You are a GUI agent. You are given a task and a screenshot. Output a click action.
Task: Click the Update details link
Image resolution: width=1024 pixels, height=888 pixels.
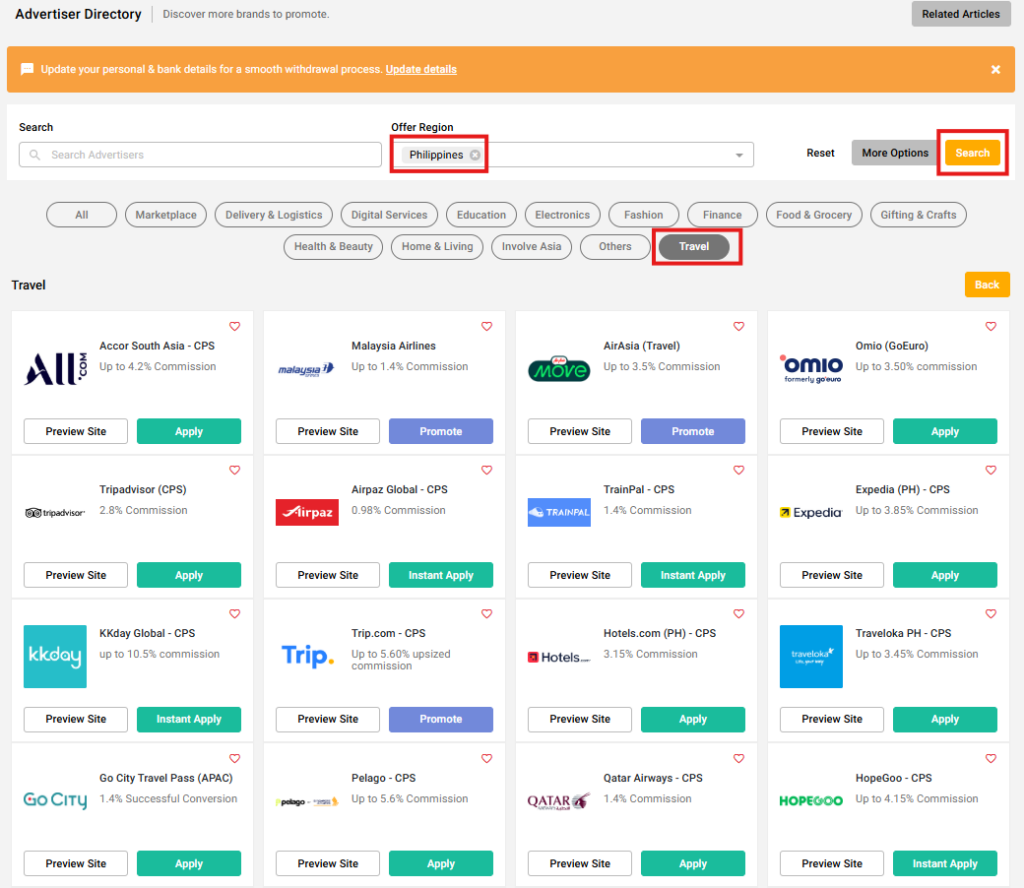(x=421, y=69)
